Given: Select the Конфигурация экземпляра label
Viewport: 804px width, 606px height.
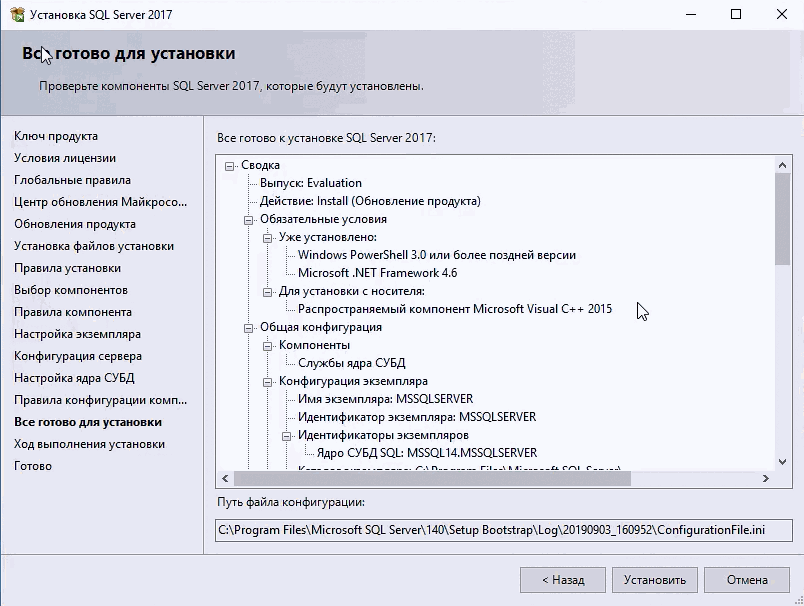Looking at the screenshot, I should click(x=353, y=381).
